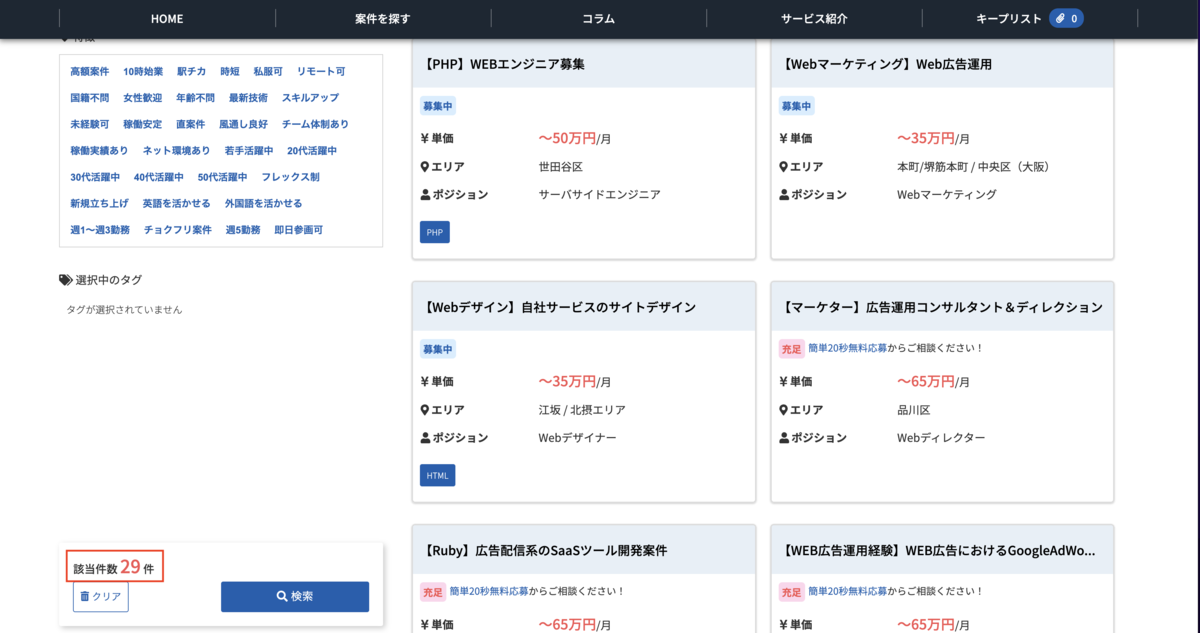Viewport: 1200px width, 633px height.
Task: Click the 該当件数 29 件 result count
Action: pos(114,567)
